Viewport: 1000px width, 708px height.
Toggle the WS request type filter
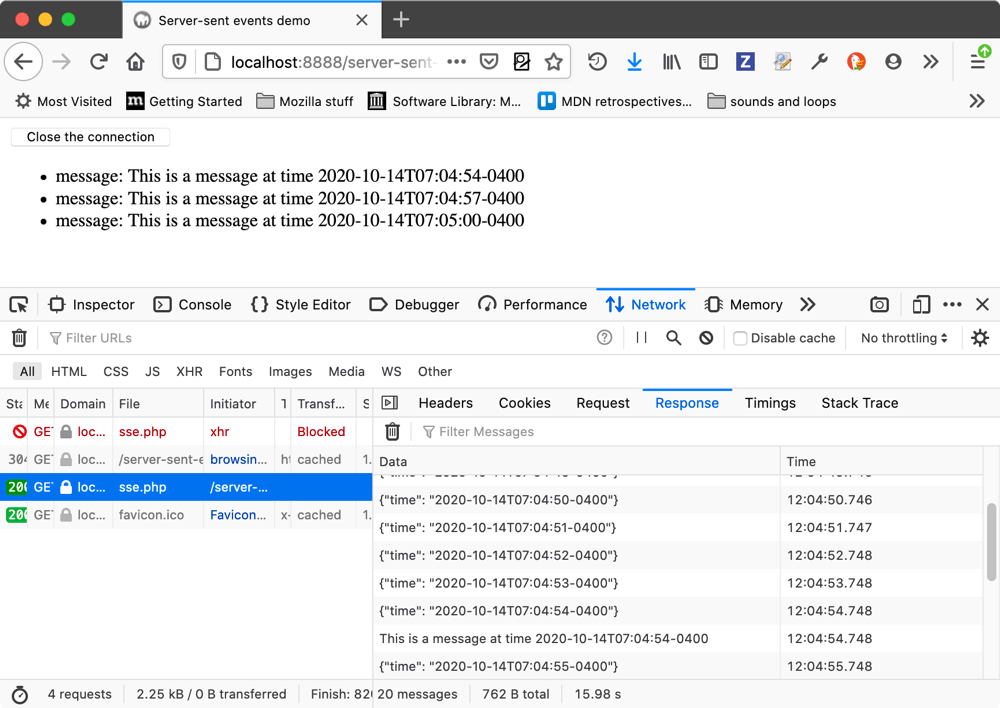pos(391,371)
